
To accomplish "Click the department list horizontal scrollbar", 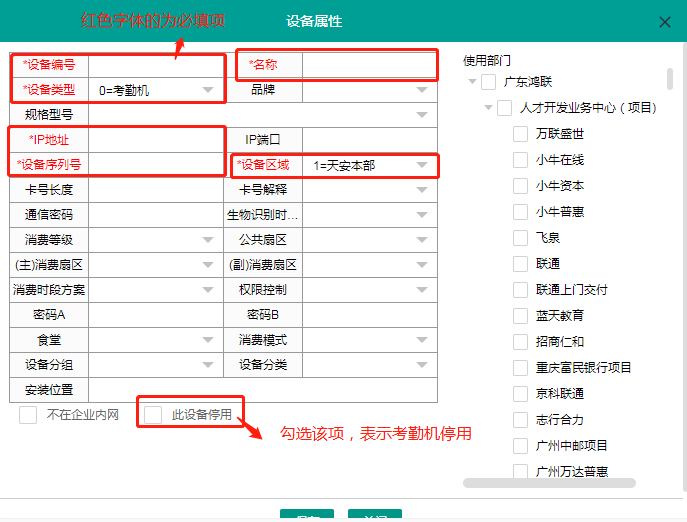I will click(x=549, y=483).
